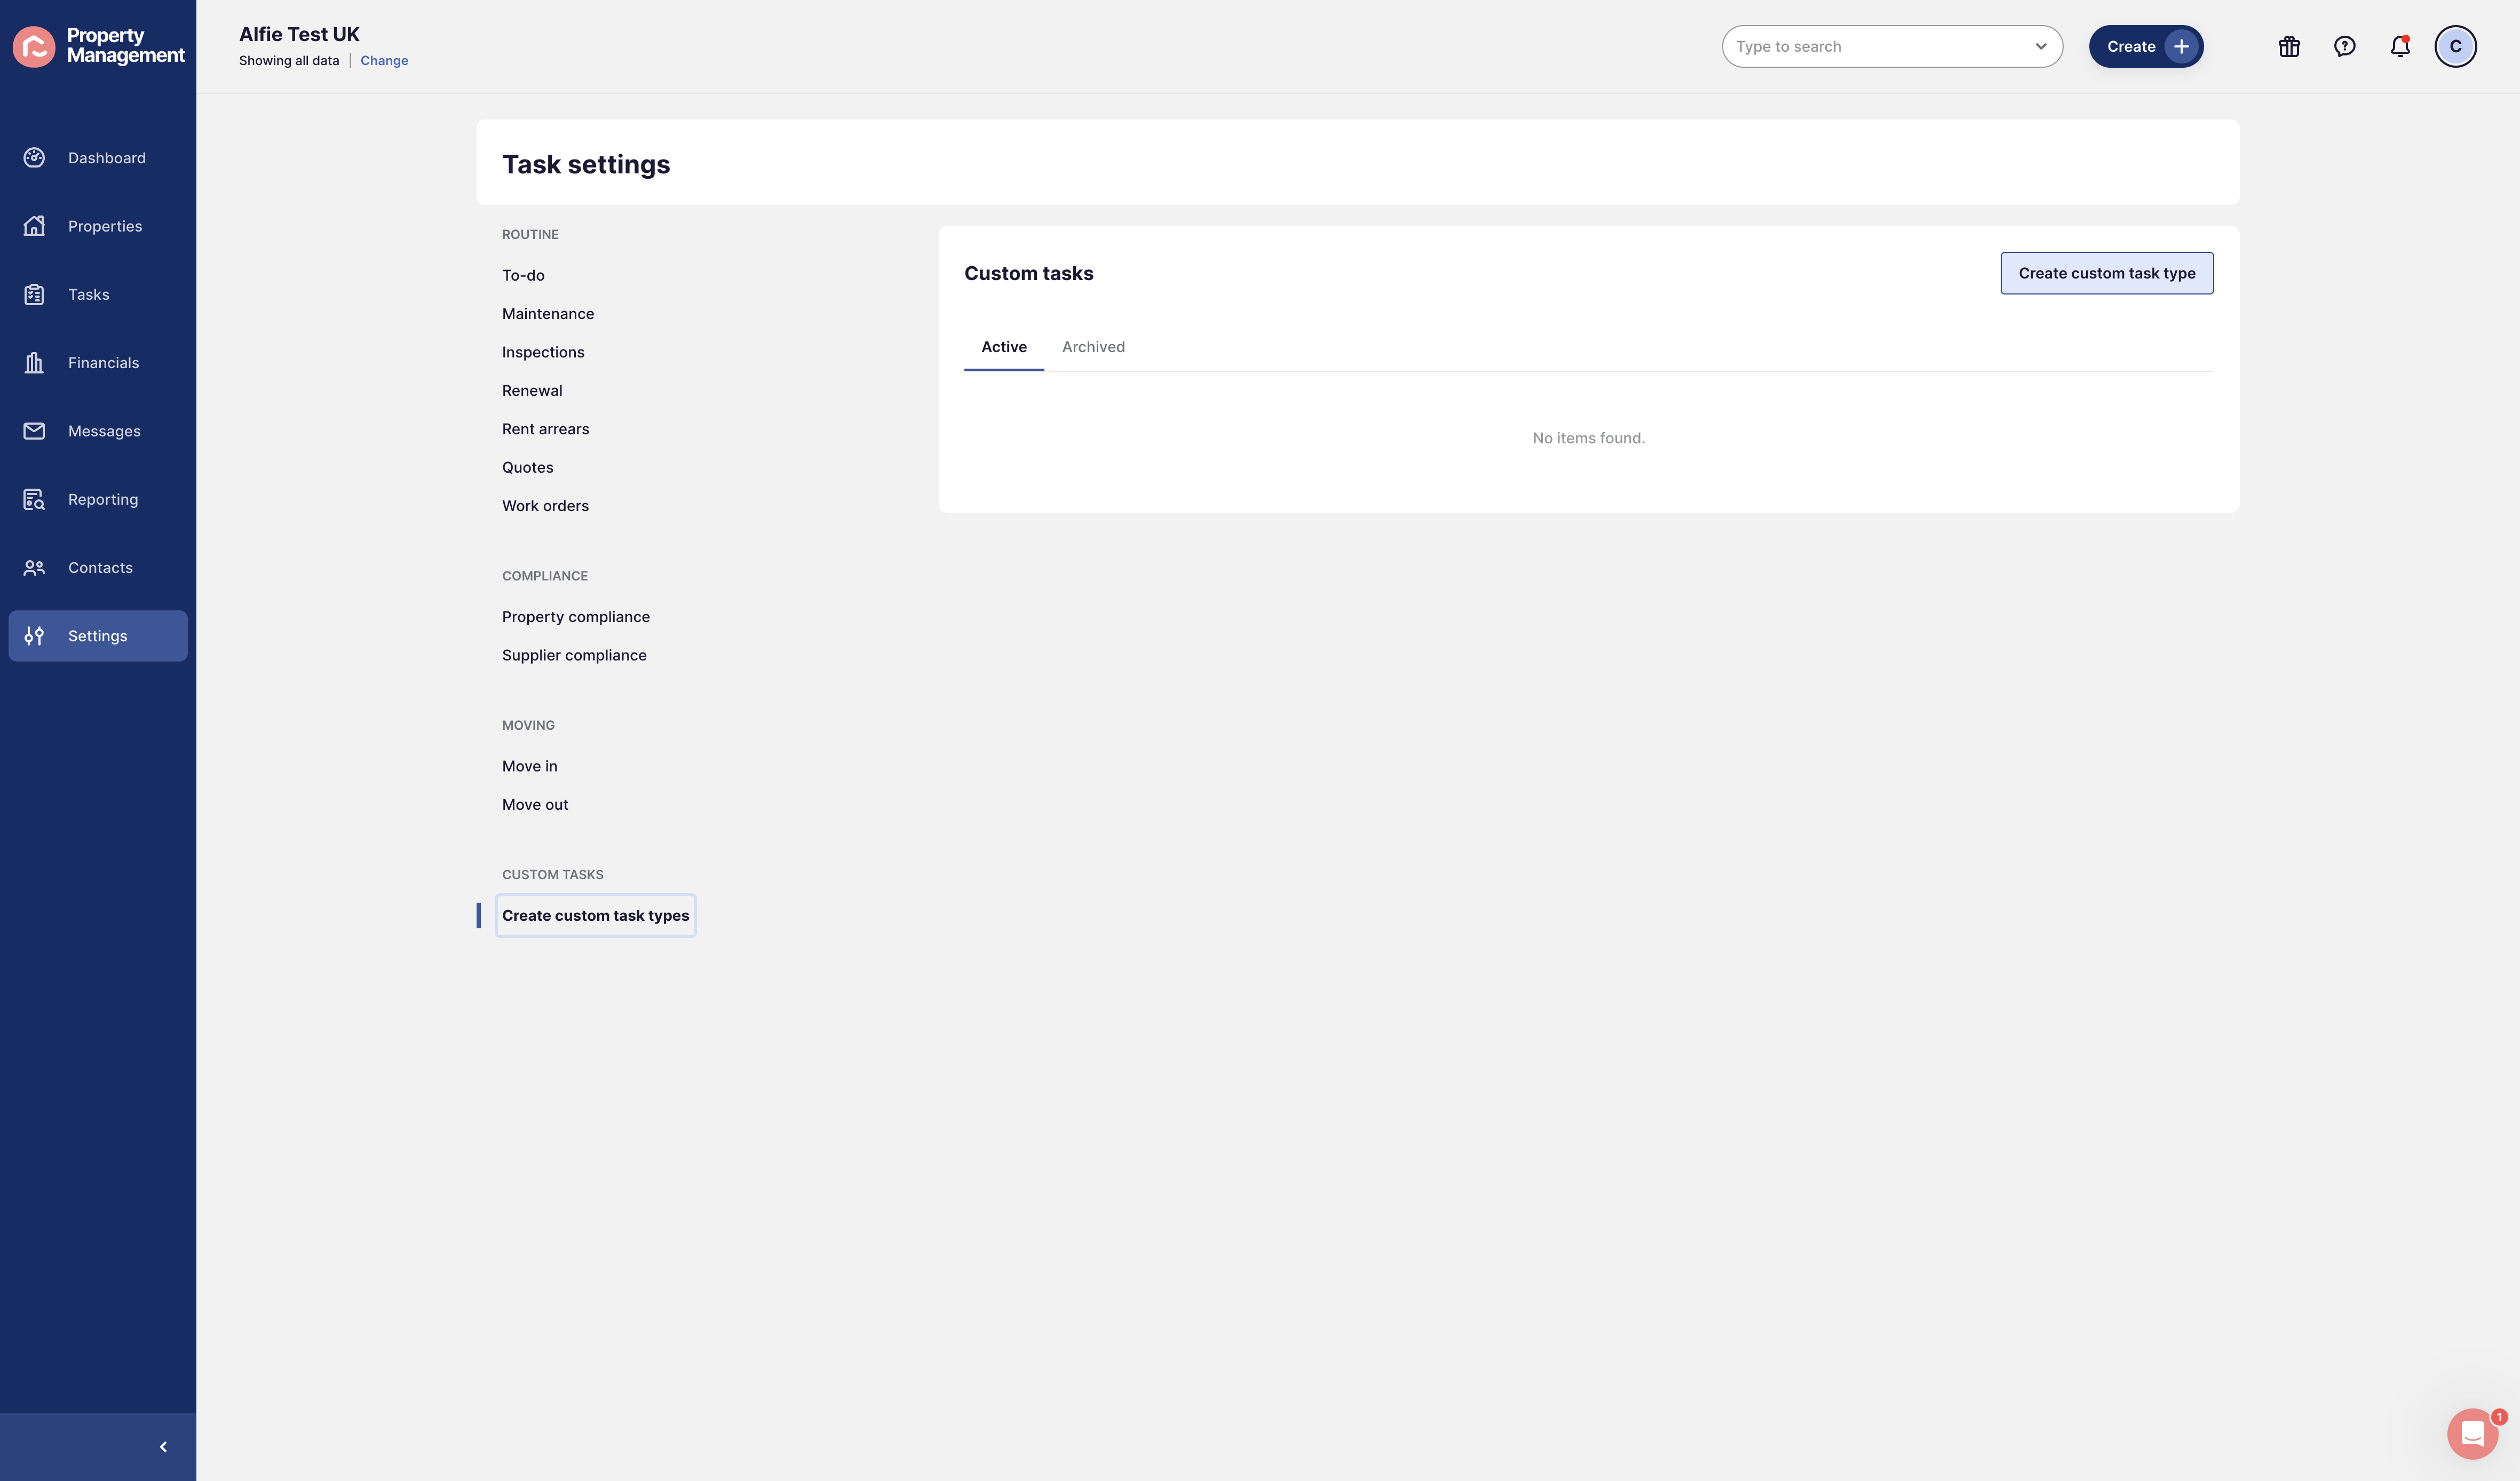Collapse the sidebar with left chevron
This screenshot has width=2520, height=1481.
[x=163, y=1447]
